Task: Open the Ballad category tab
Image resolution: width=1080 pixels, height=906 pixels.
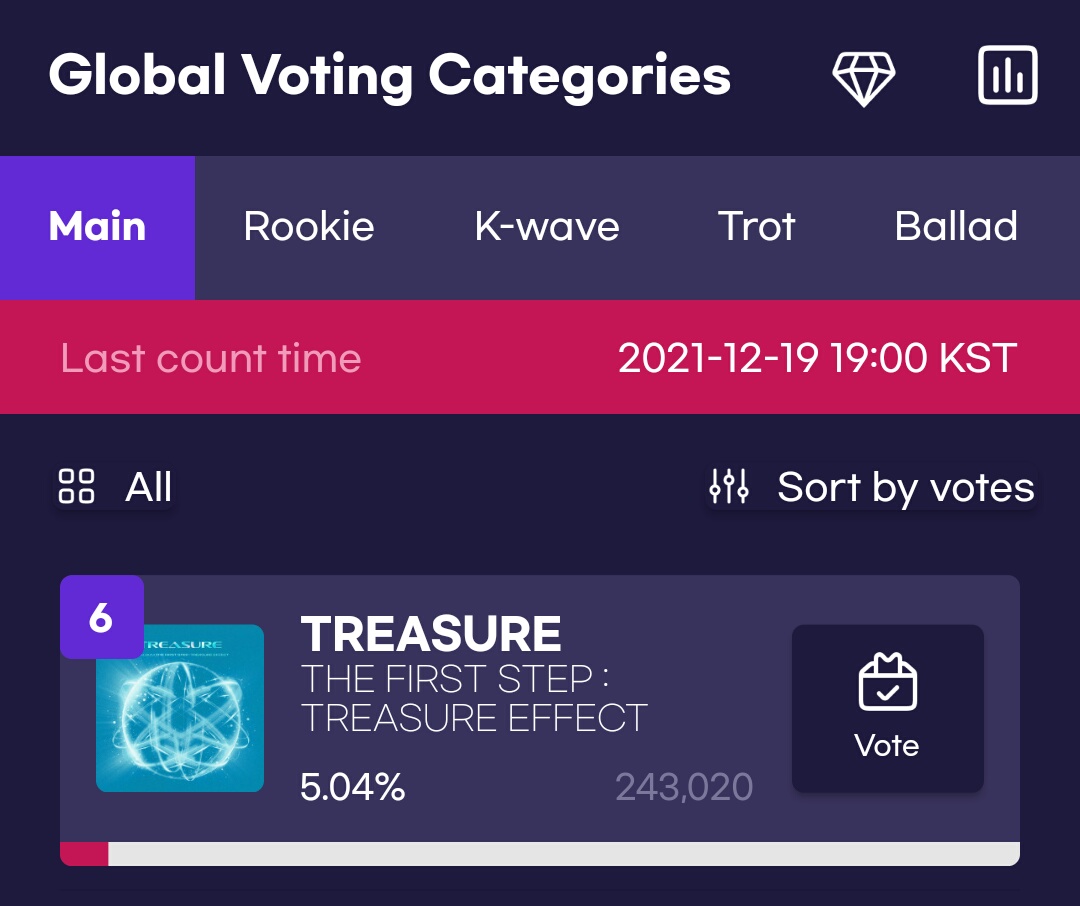Action: [x=956, y=227]
